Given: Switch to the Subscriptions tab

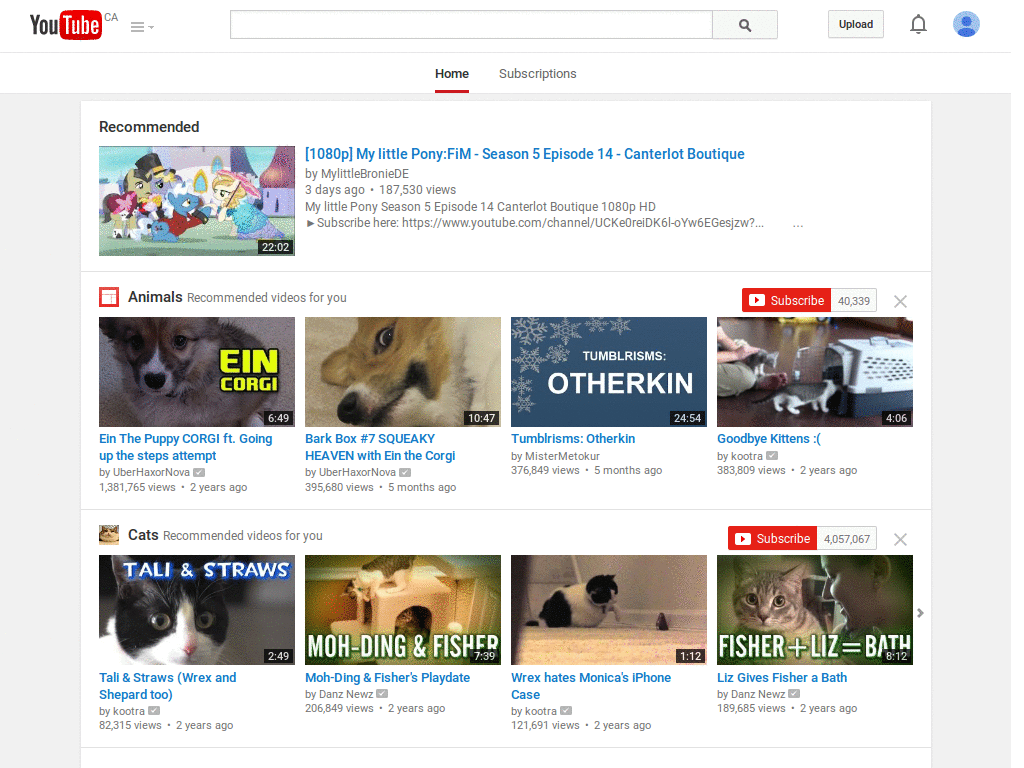Looking at the screenshot, I should (x=537, y=74).
